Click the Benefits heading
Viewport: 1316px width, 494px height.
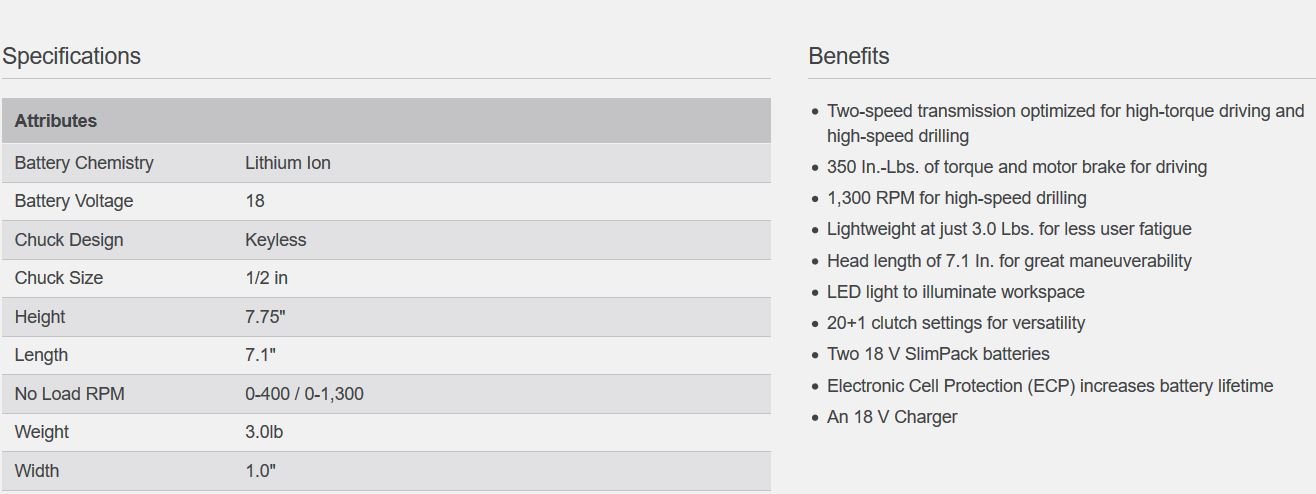pyautogui.click(x=849, y=56)
